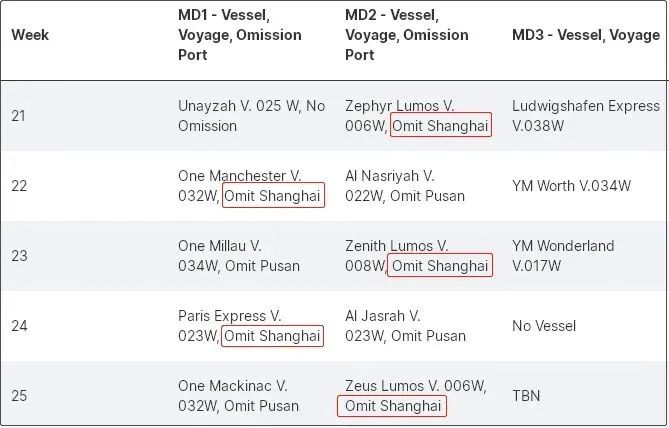The width and height of the screenshot is (669, 428).
Task: Click the Unayzah V. 025 W cell
Action: pos(251,116)
